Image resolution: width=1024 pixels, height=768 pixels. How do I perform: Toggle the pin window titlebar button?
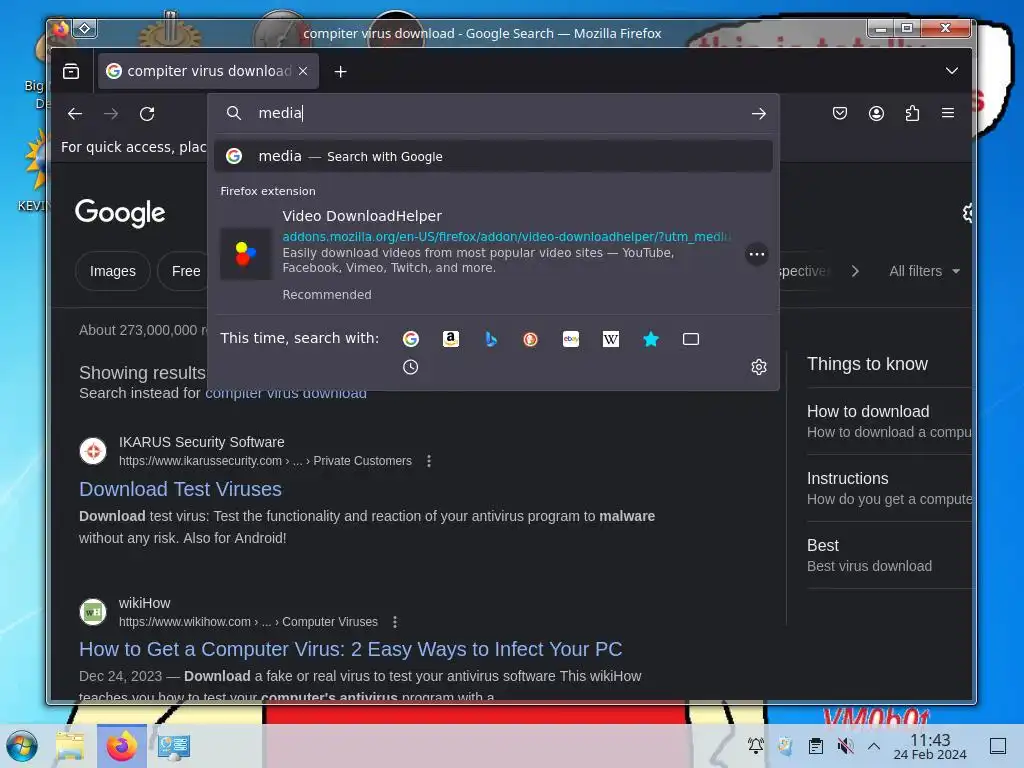(x=85, y=29)
